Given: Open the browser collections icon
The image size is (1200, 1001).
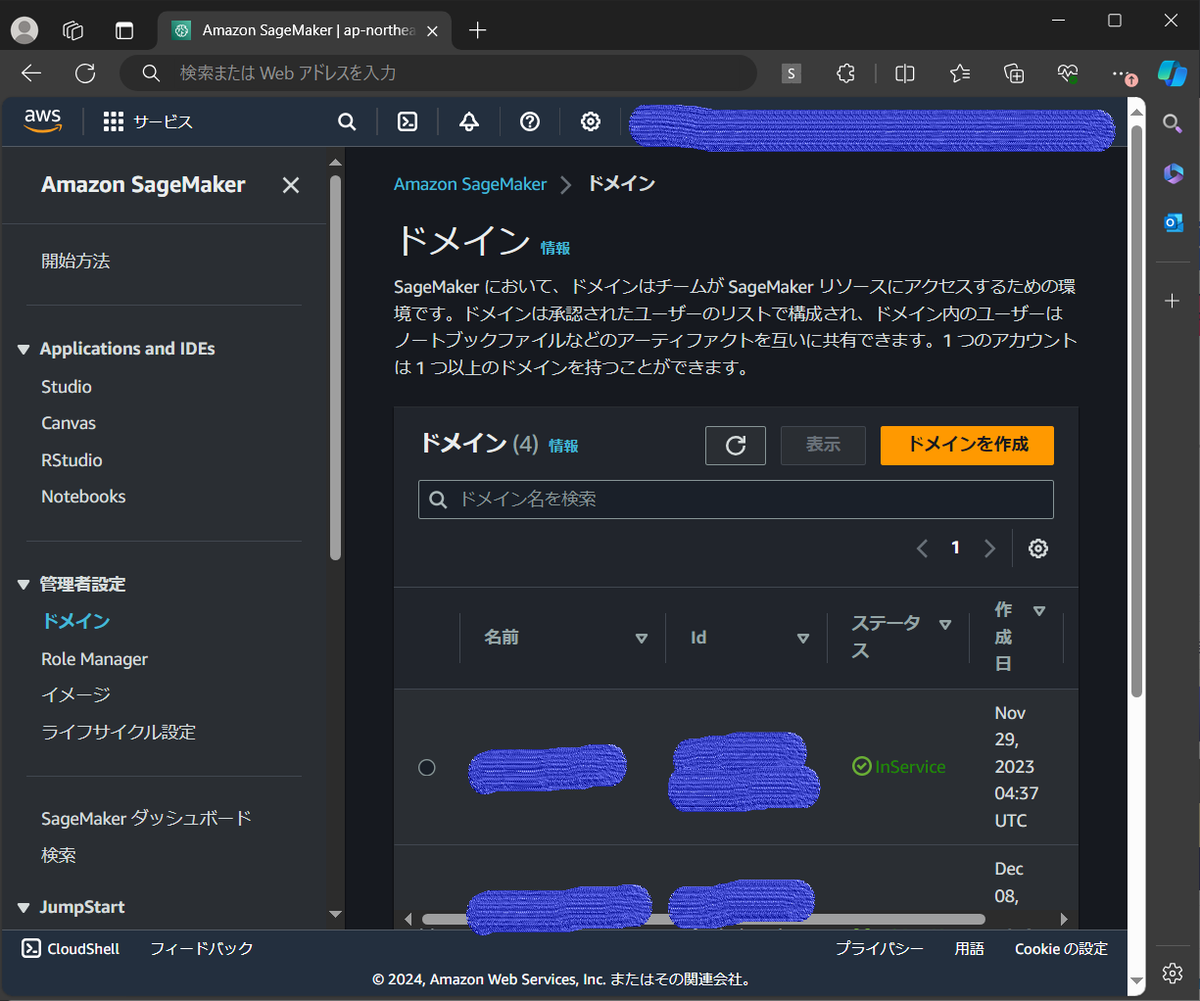Looking at the screenshot, I should pos(1014,73).
